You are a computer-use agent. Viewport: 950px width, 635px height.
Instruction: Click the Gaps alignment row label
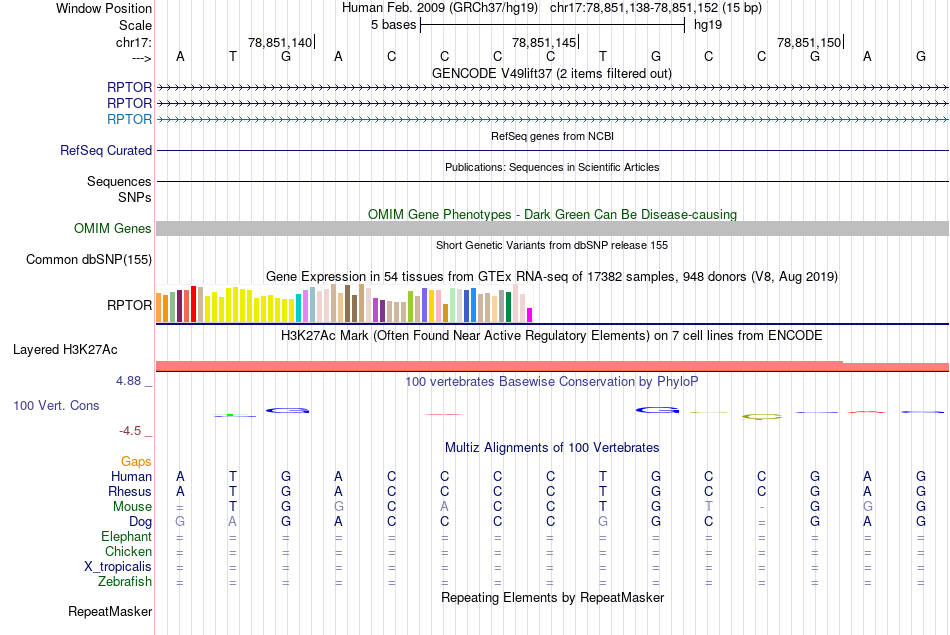tap(136, 462)
